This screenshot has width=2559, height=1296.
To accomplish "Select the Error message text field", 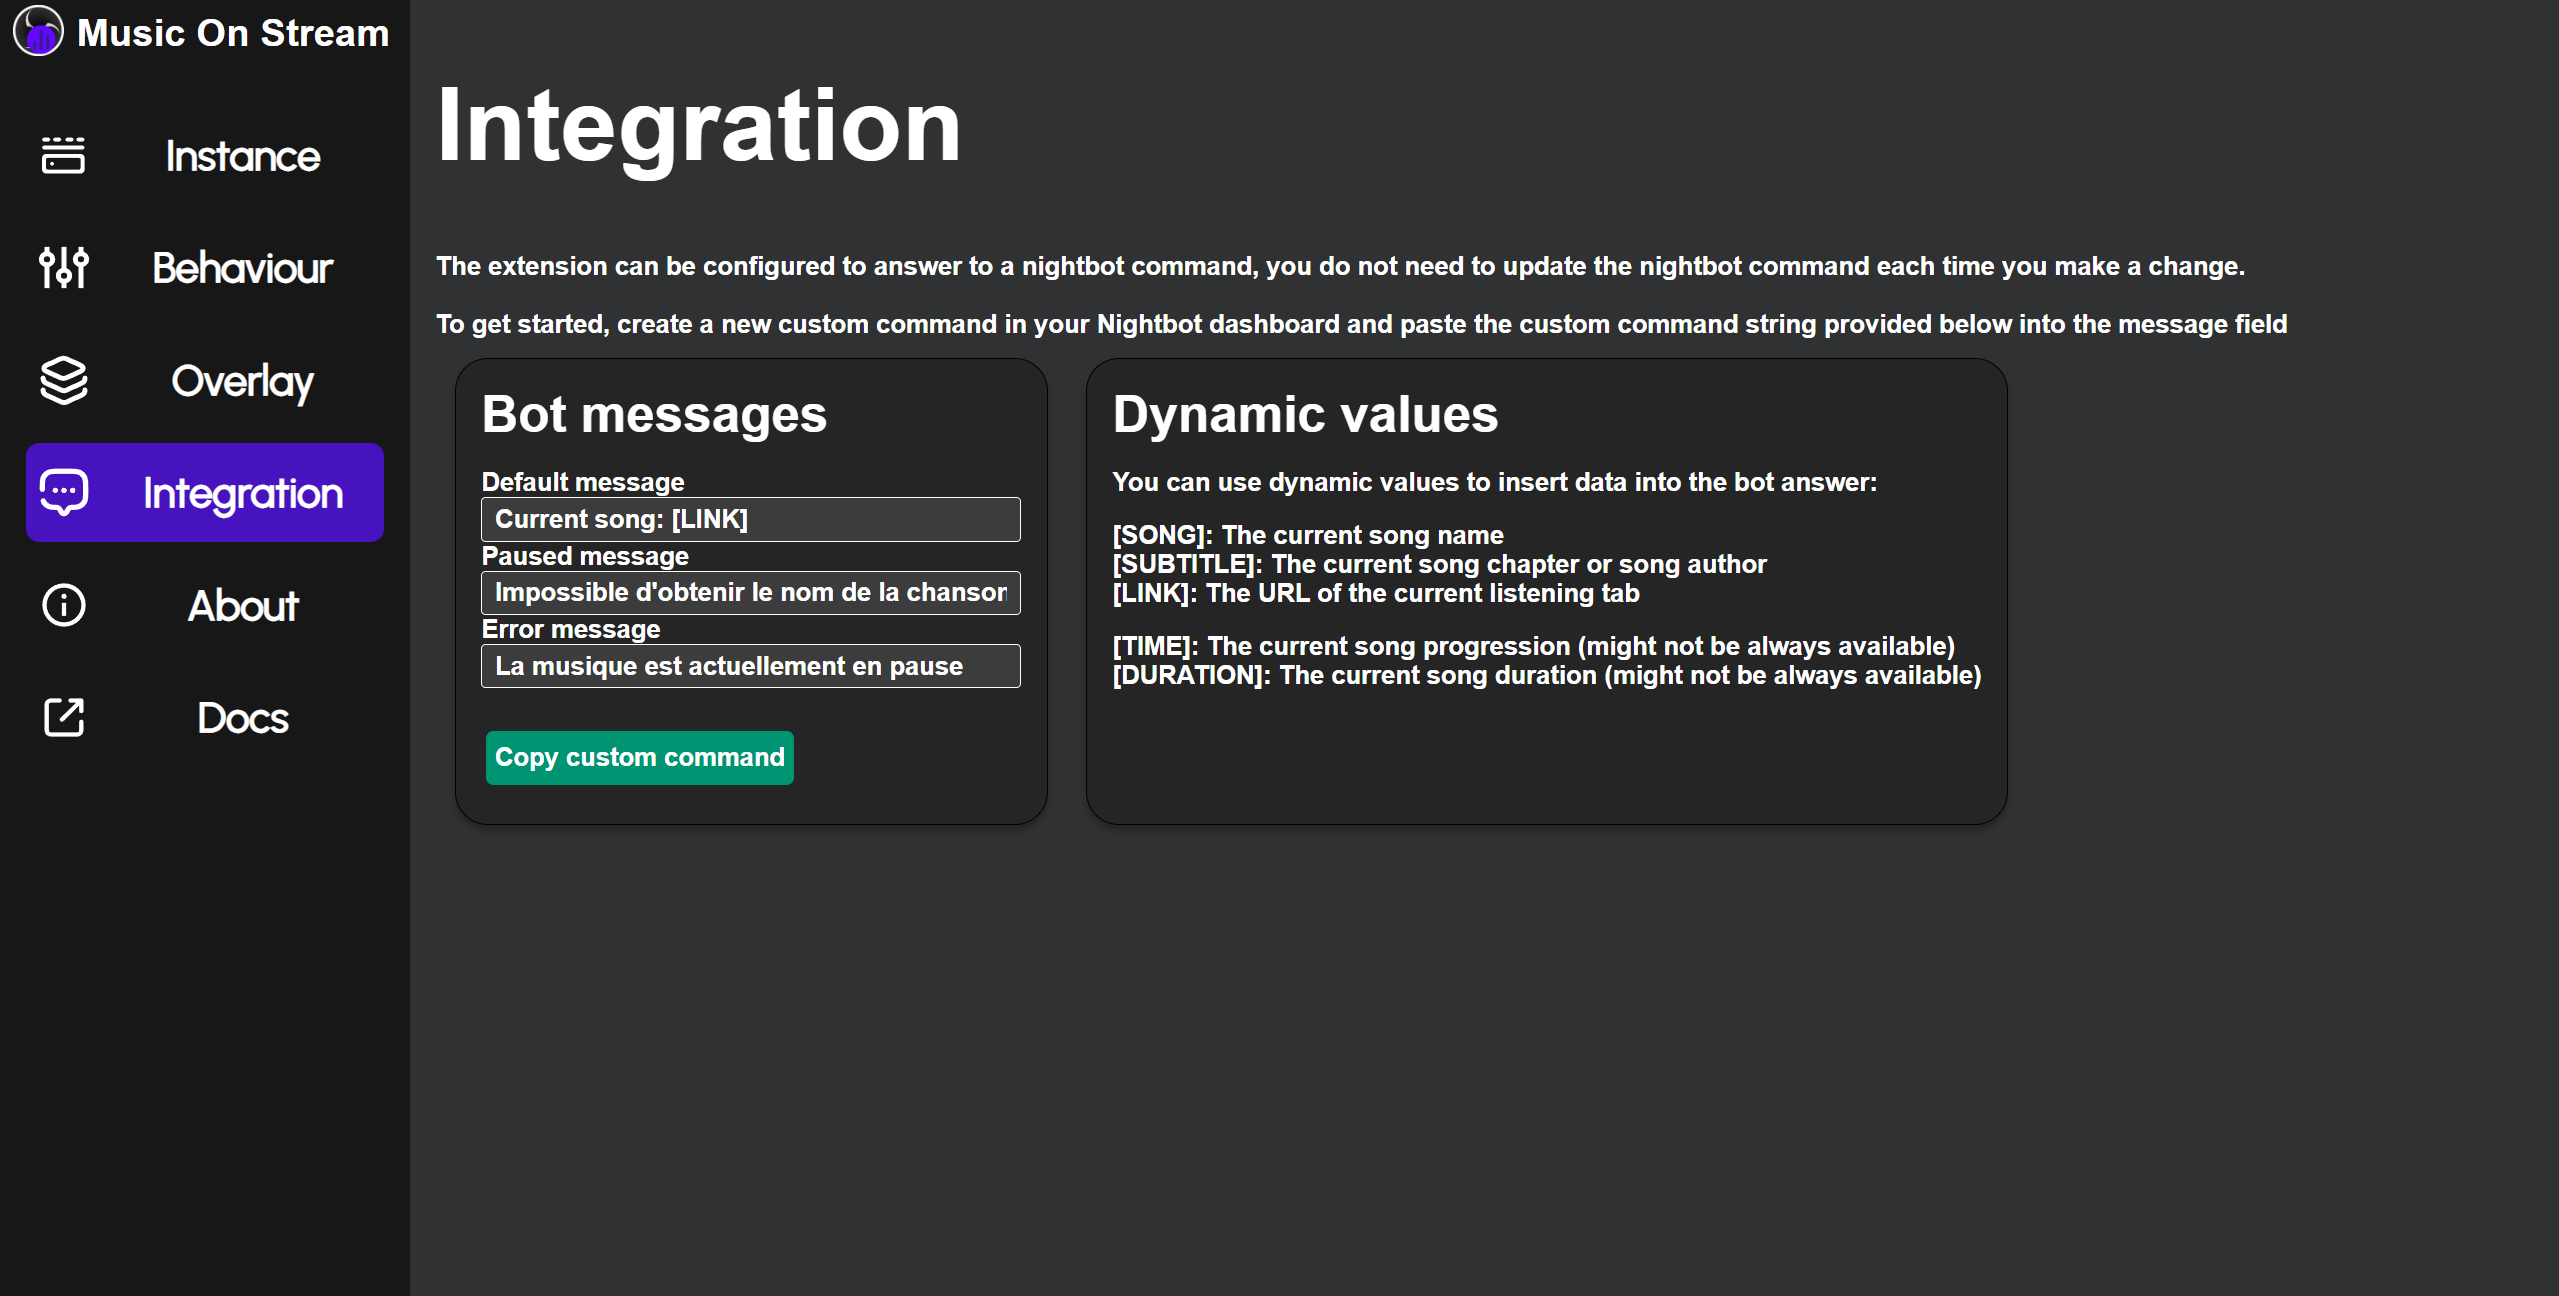I will coord(750,666).
